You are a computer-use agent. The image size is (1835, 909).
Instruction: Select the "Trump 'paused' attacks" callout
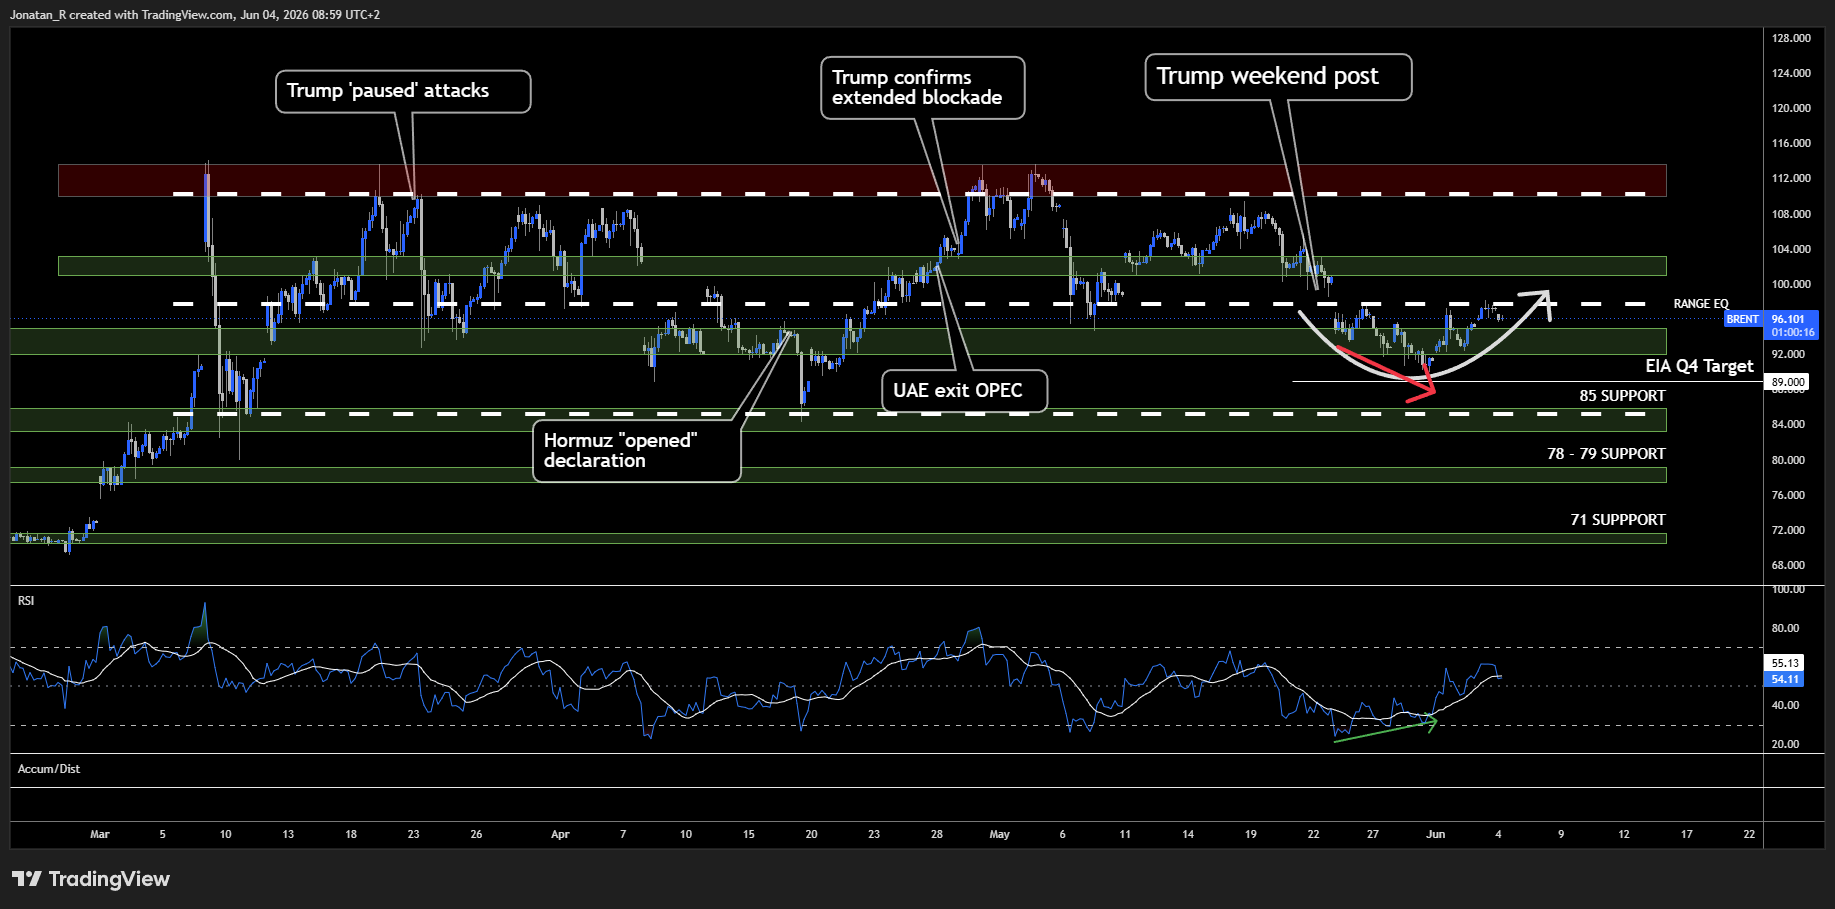[x=403, y=92]
